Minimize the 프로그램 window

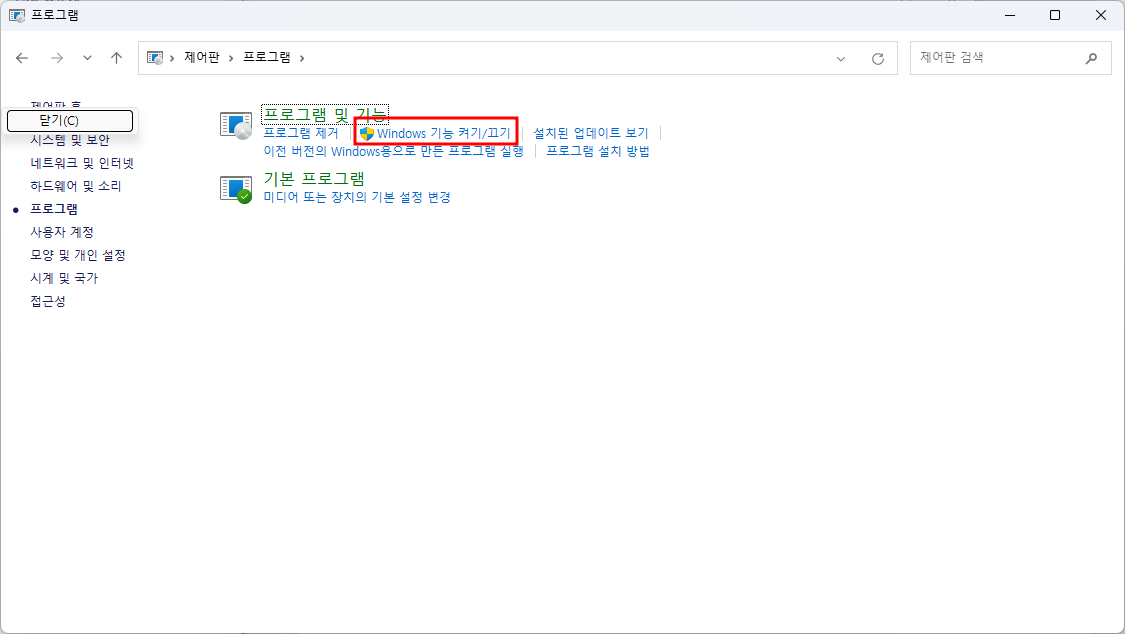[1010, 15]
